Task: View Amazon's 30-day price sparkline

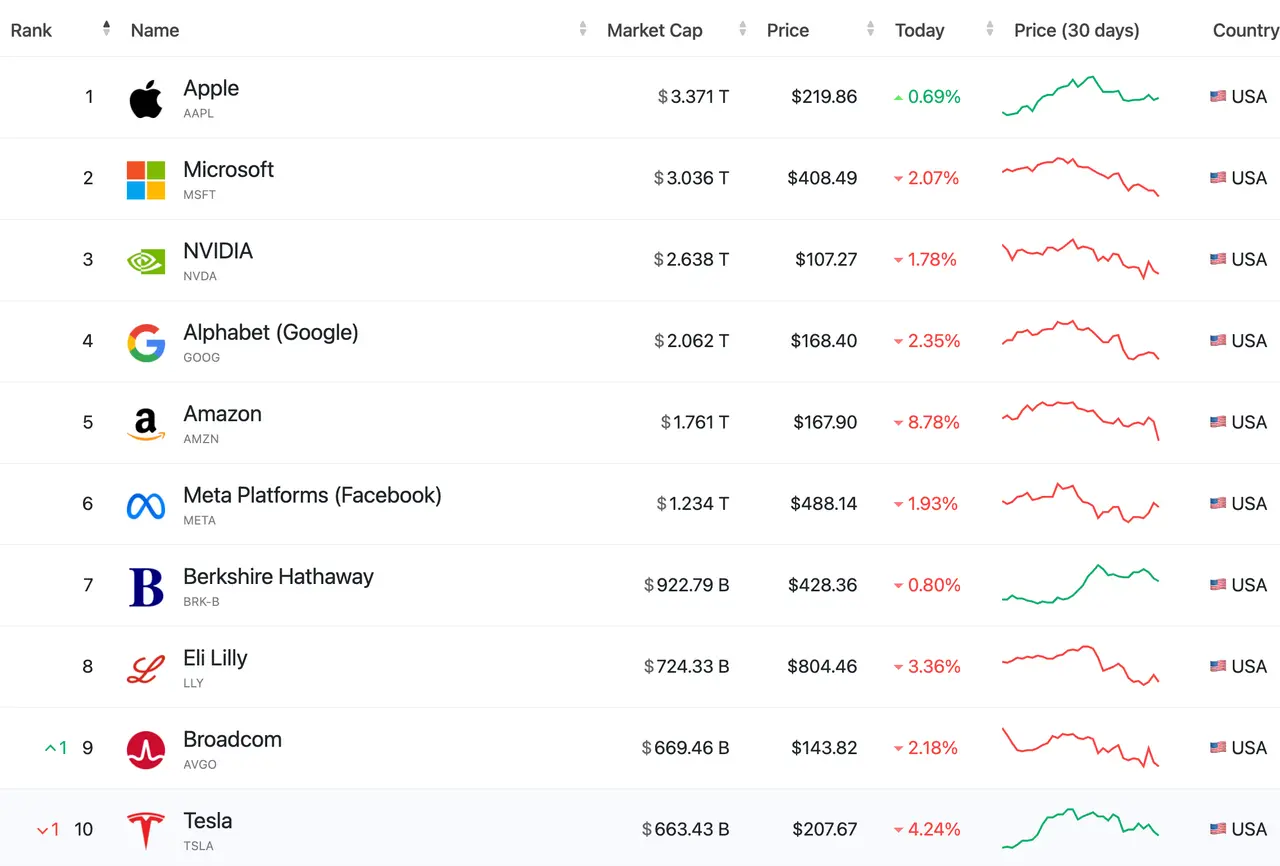Action: coord(1081,421)
